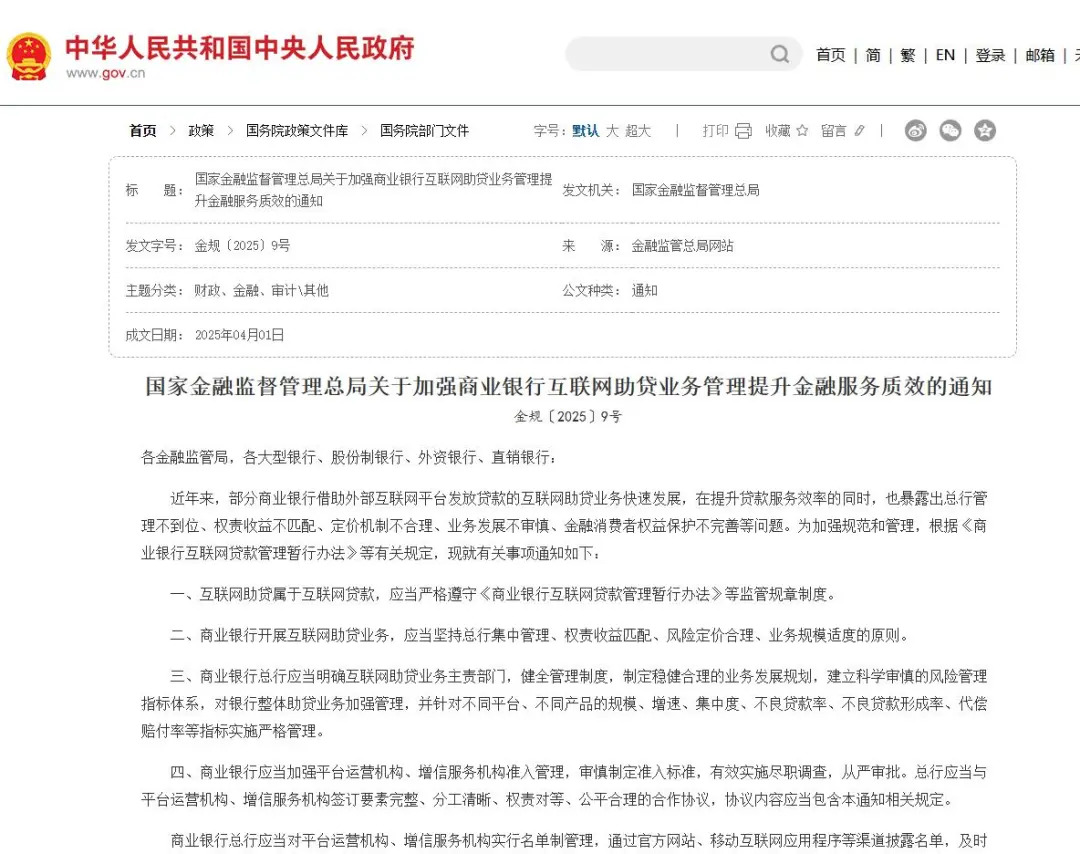
Task: Open 首页 in the top navigation
Action: (x=830, y=55)
